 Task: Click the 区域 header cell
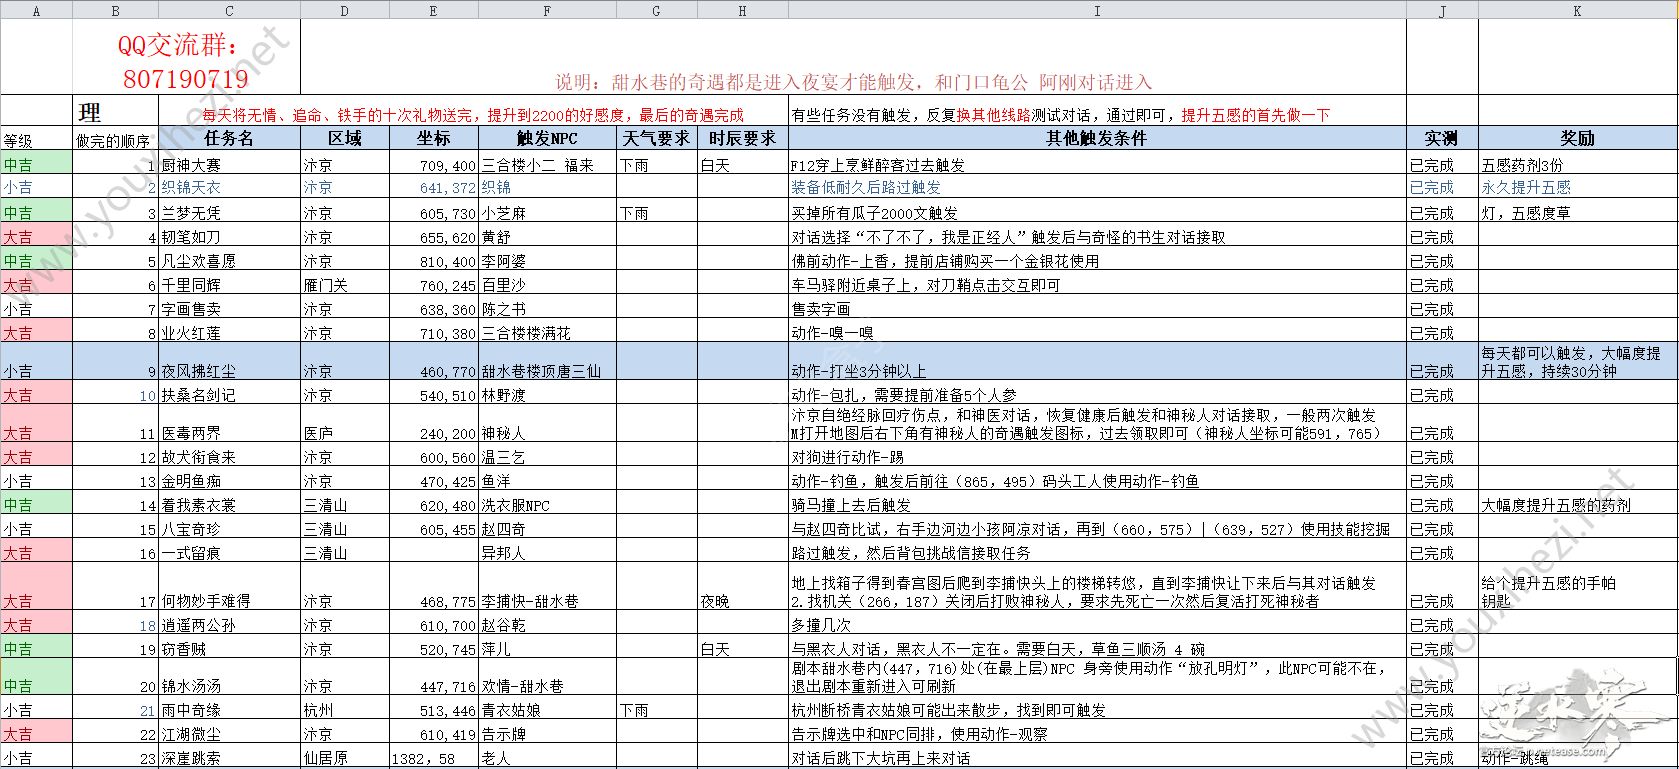click(x=345, y=138)
